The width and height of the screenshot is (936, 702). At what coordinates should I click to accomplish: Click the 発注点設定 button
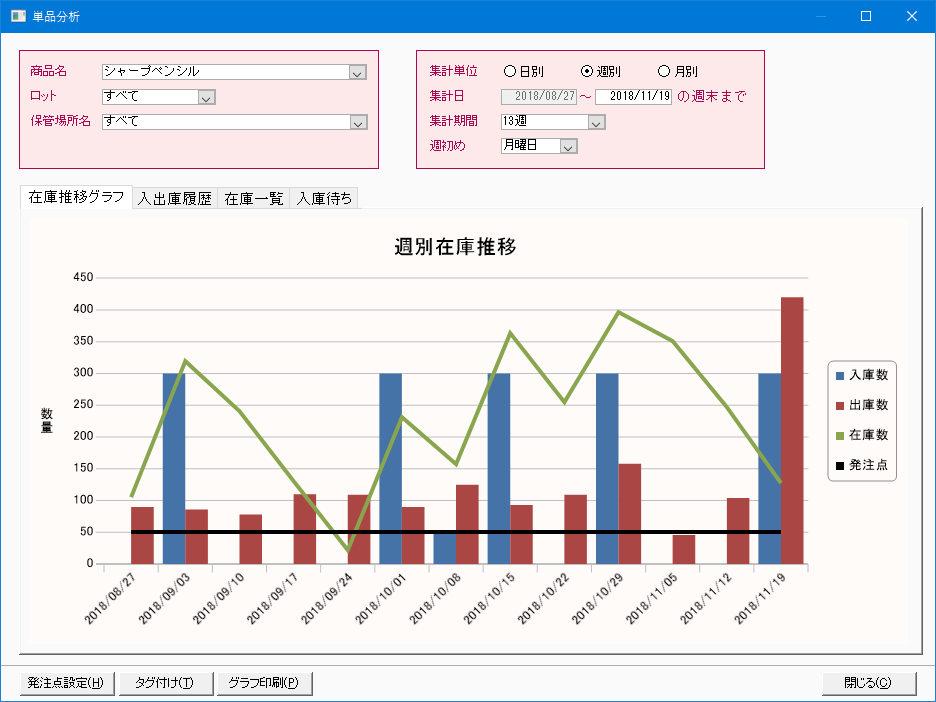(x=66, y=683)
